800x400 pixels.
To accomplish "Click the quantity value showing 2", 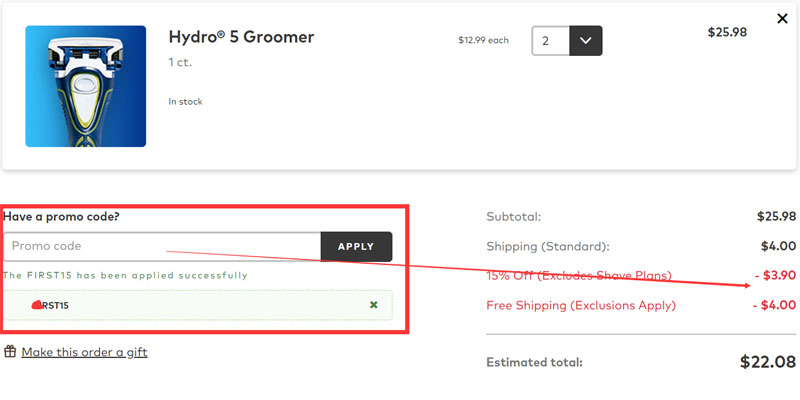I will 550,41.
